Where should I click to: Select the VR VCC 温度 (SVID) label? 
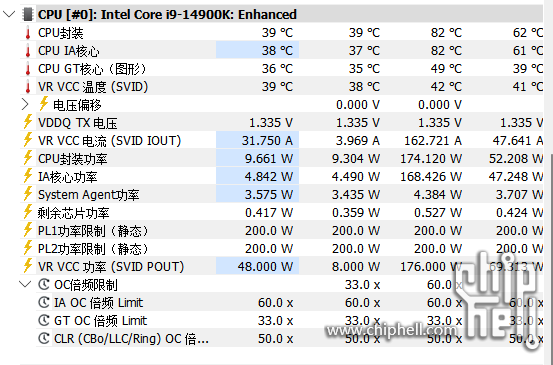(x=93, y=87)
